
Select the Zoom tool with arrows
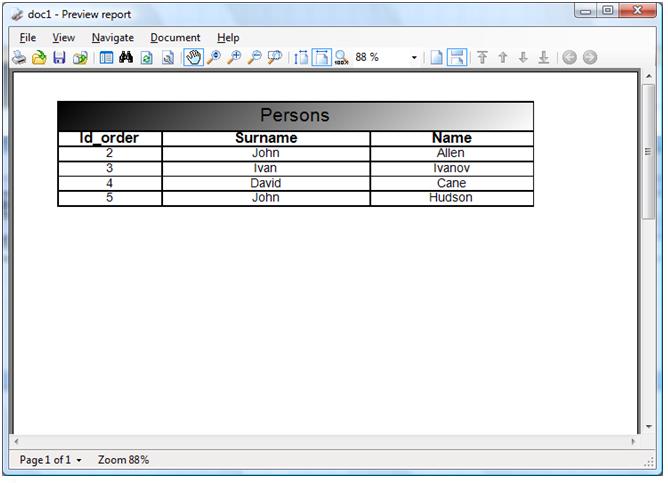point(214,57)
